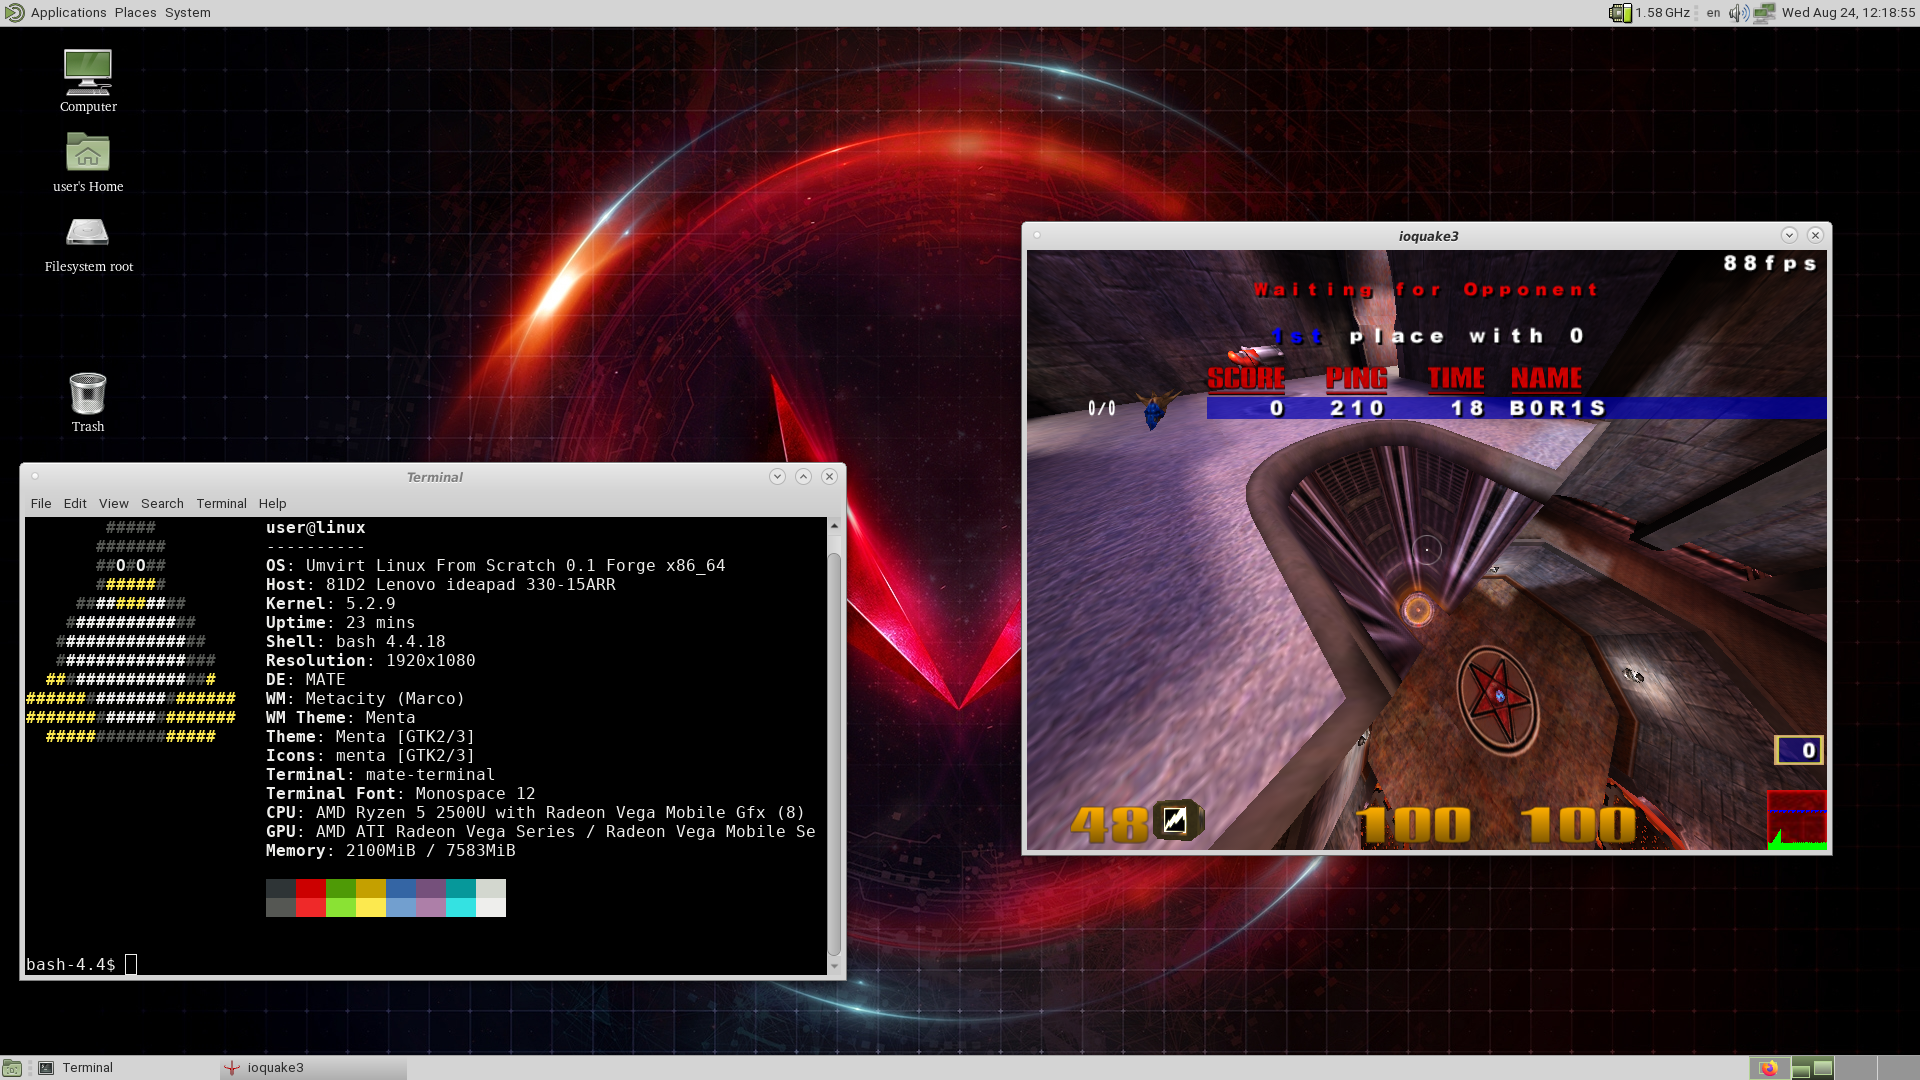Open the System menu

188,13
